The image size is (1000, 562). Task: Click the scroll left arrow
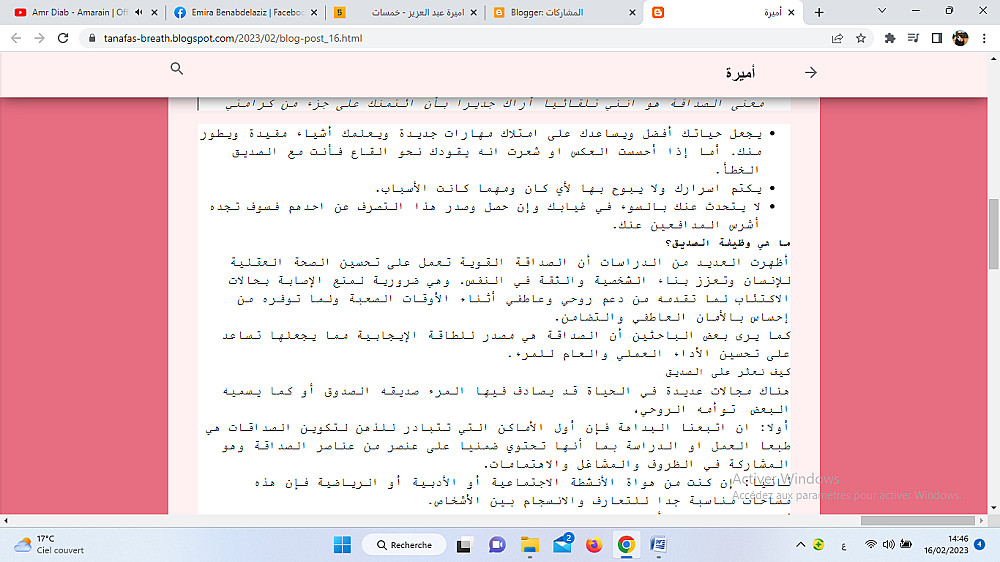pyautogui.click(x=6, y=521)
